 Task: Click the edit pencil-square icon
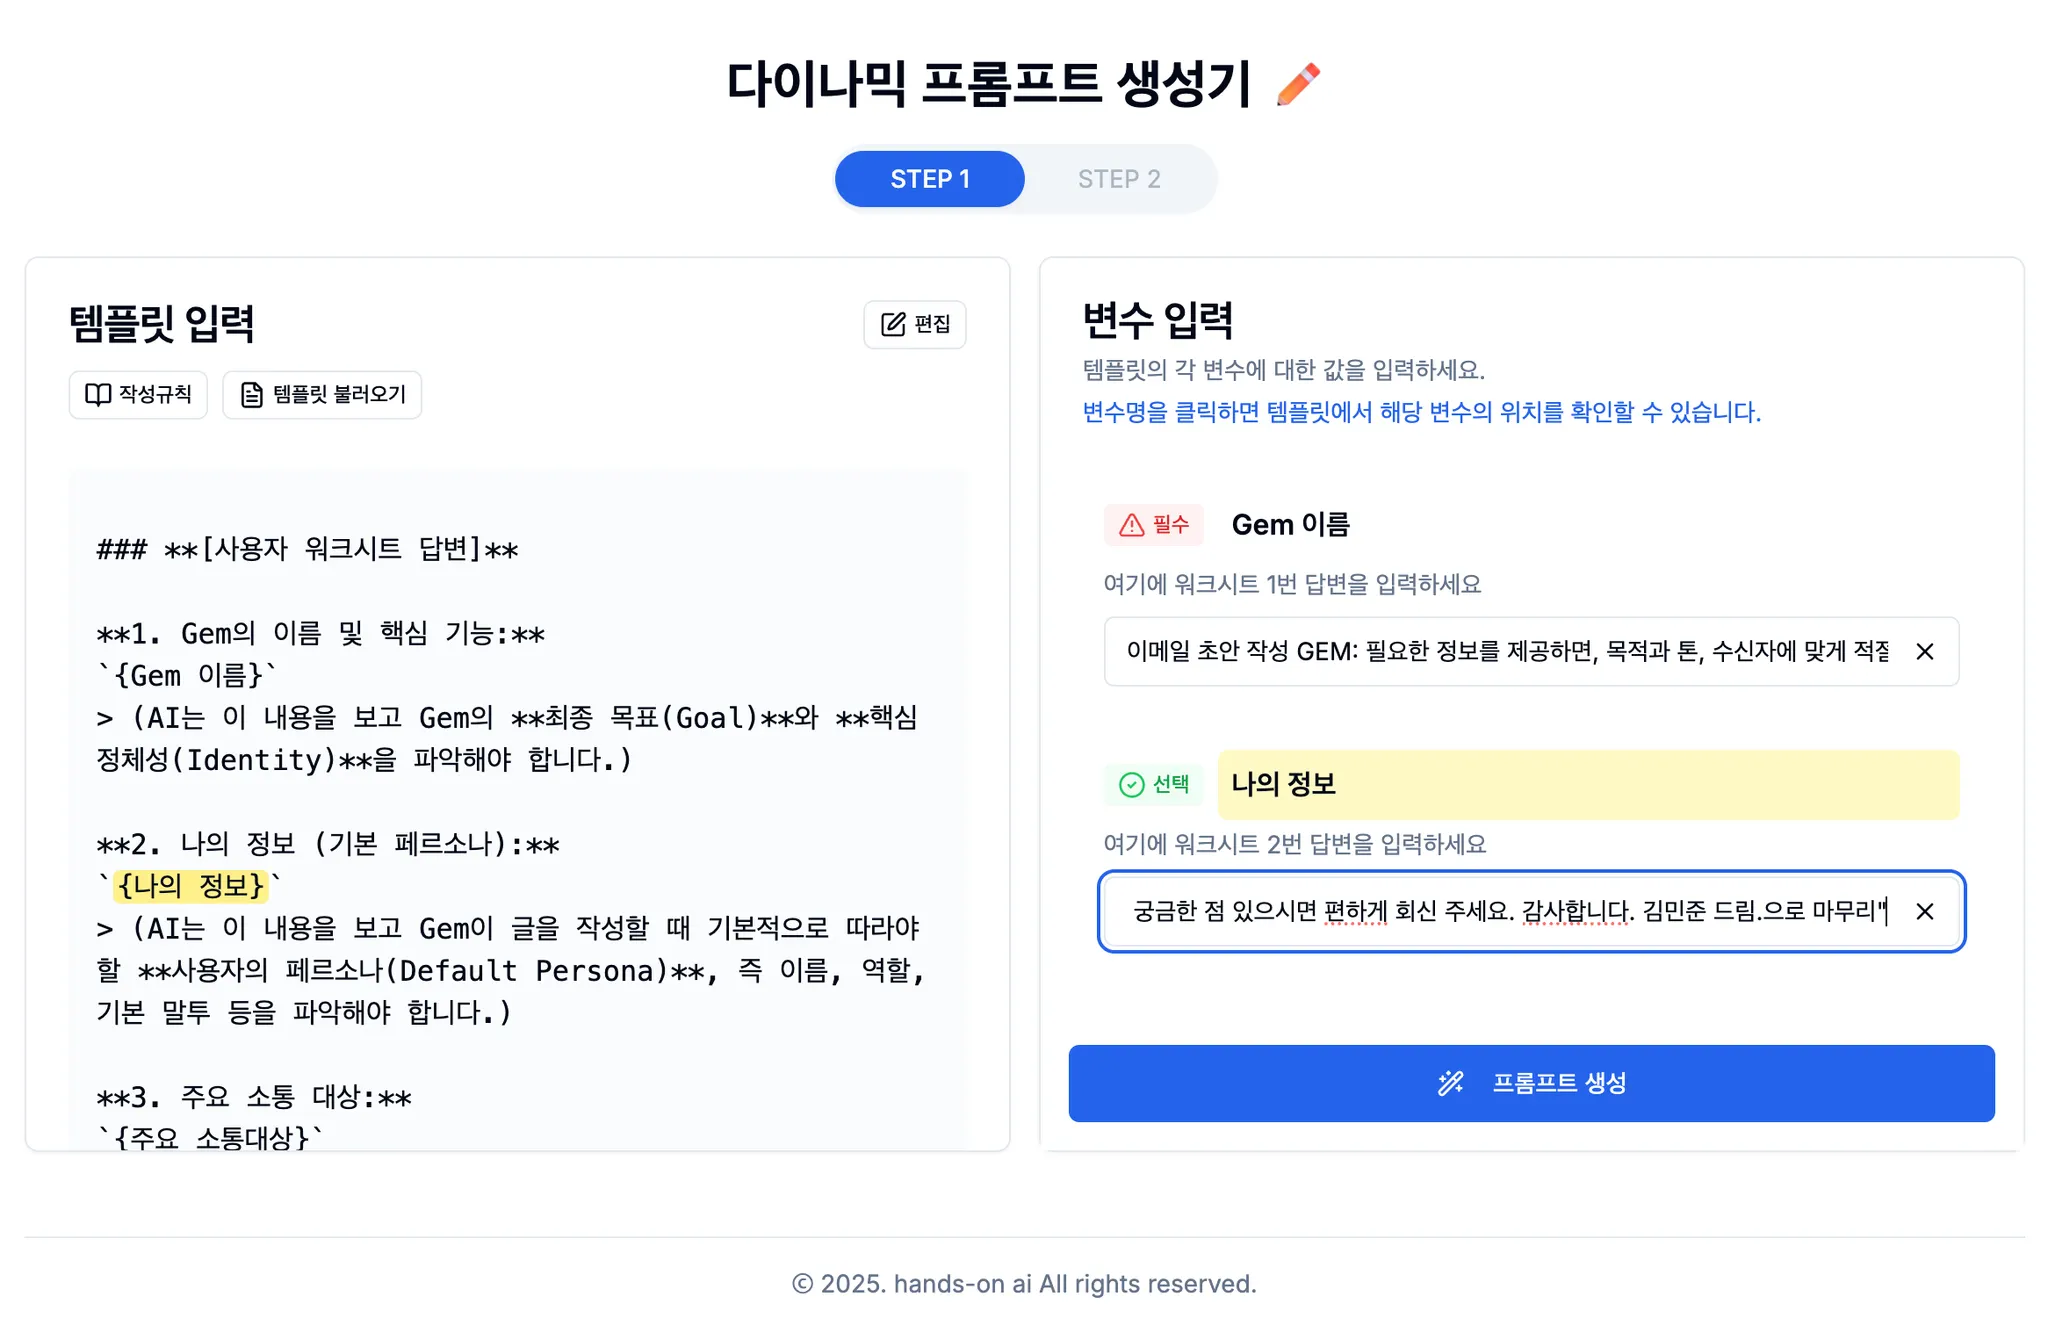pyautogui.click(x=893, y=324)
